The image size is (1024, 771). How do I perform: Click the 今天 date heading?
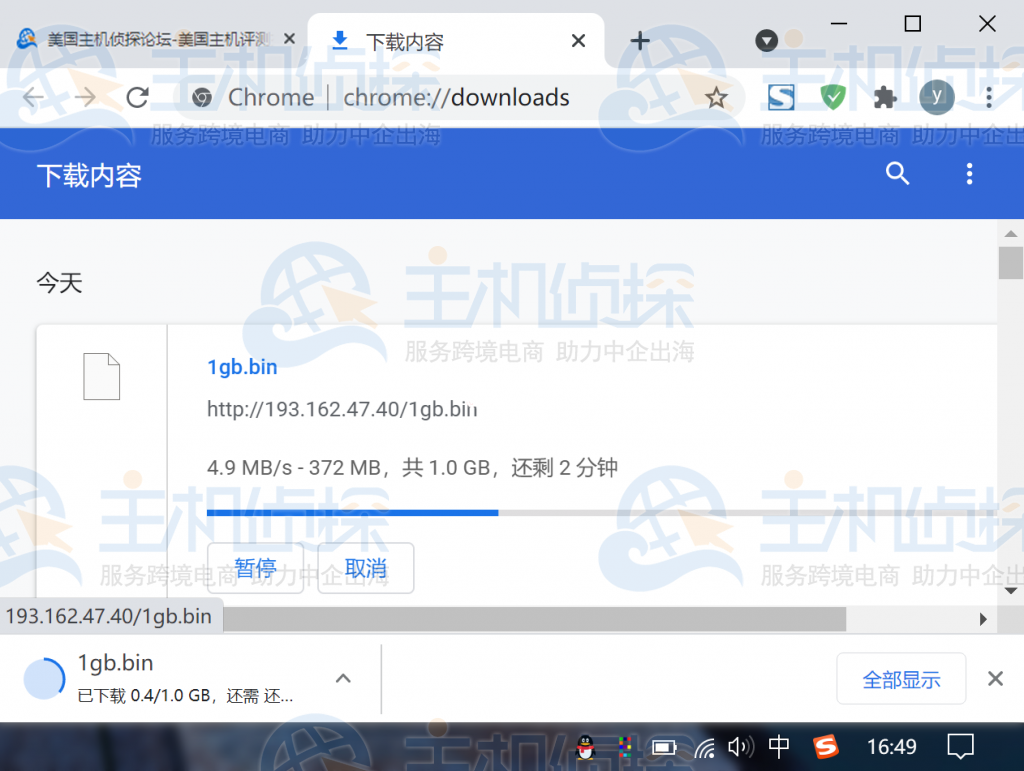tap(59, 283)
